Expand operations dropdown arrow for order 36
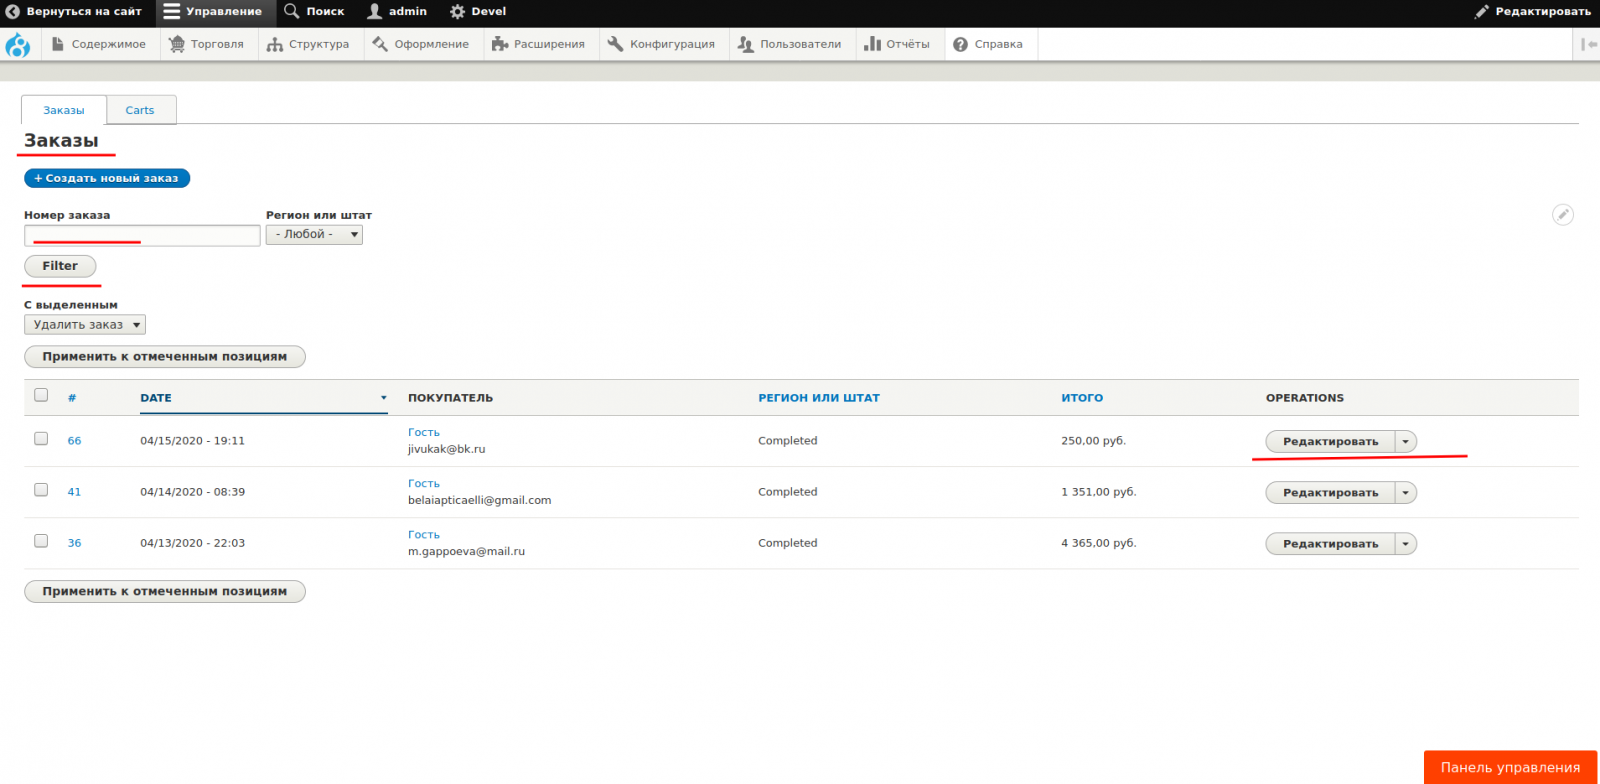Viewport: 1600px width, 784px height. (x=1406, y=544)
